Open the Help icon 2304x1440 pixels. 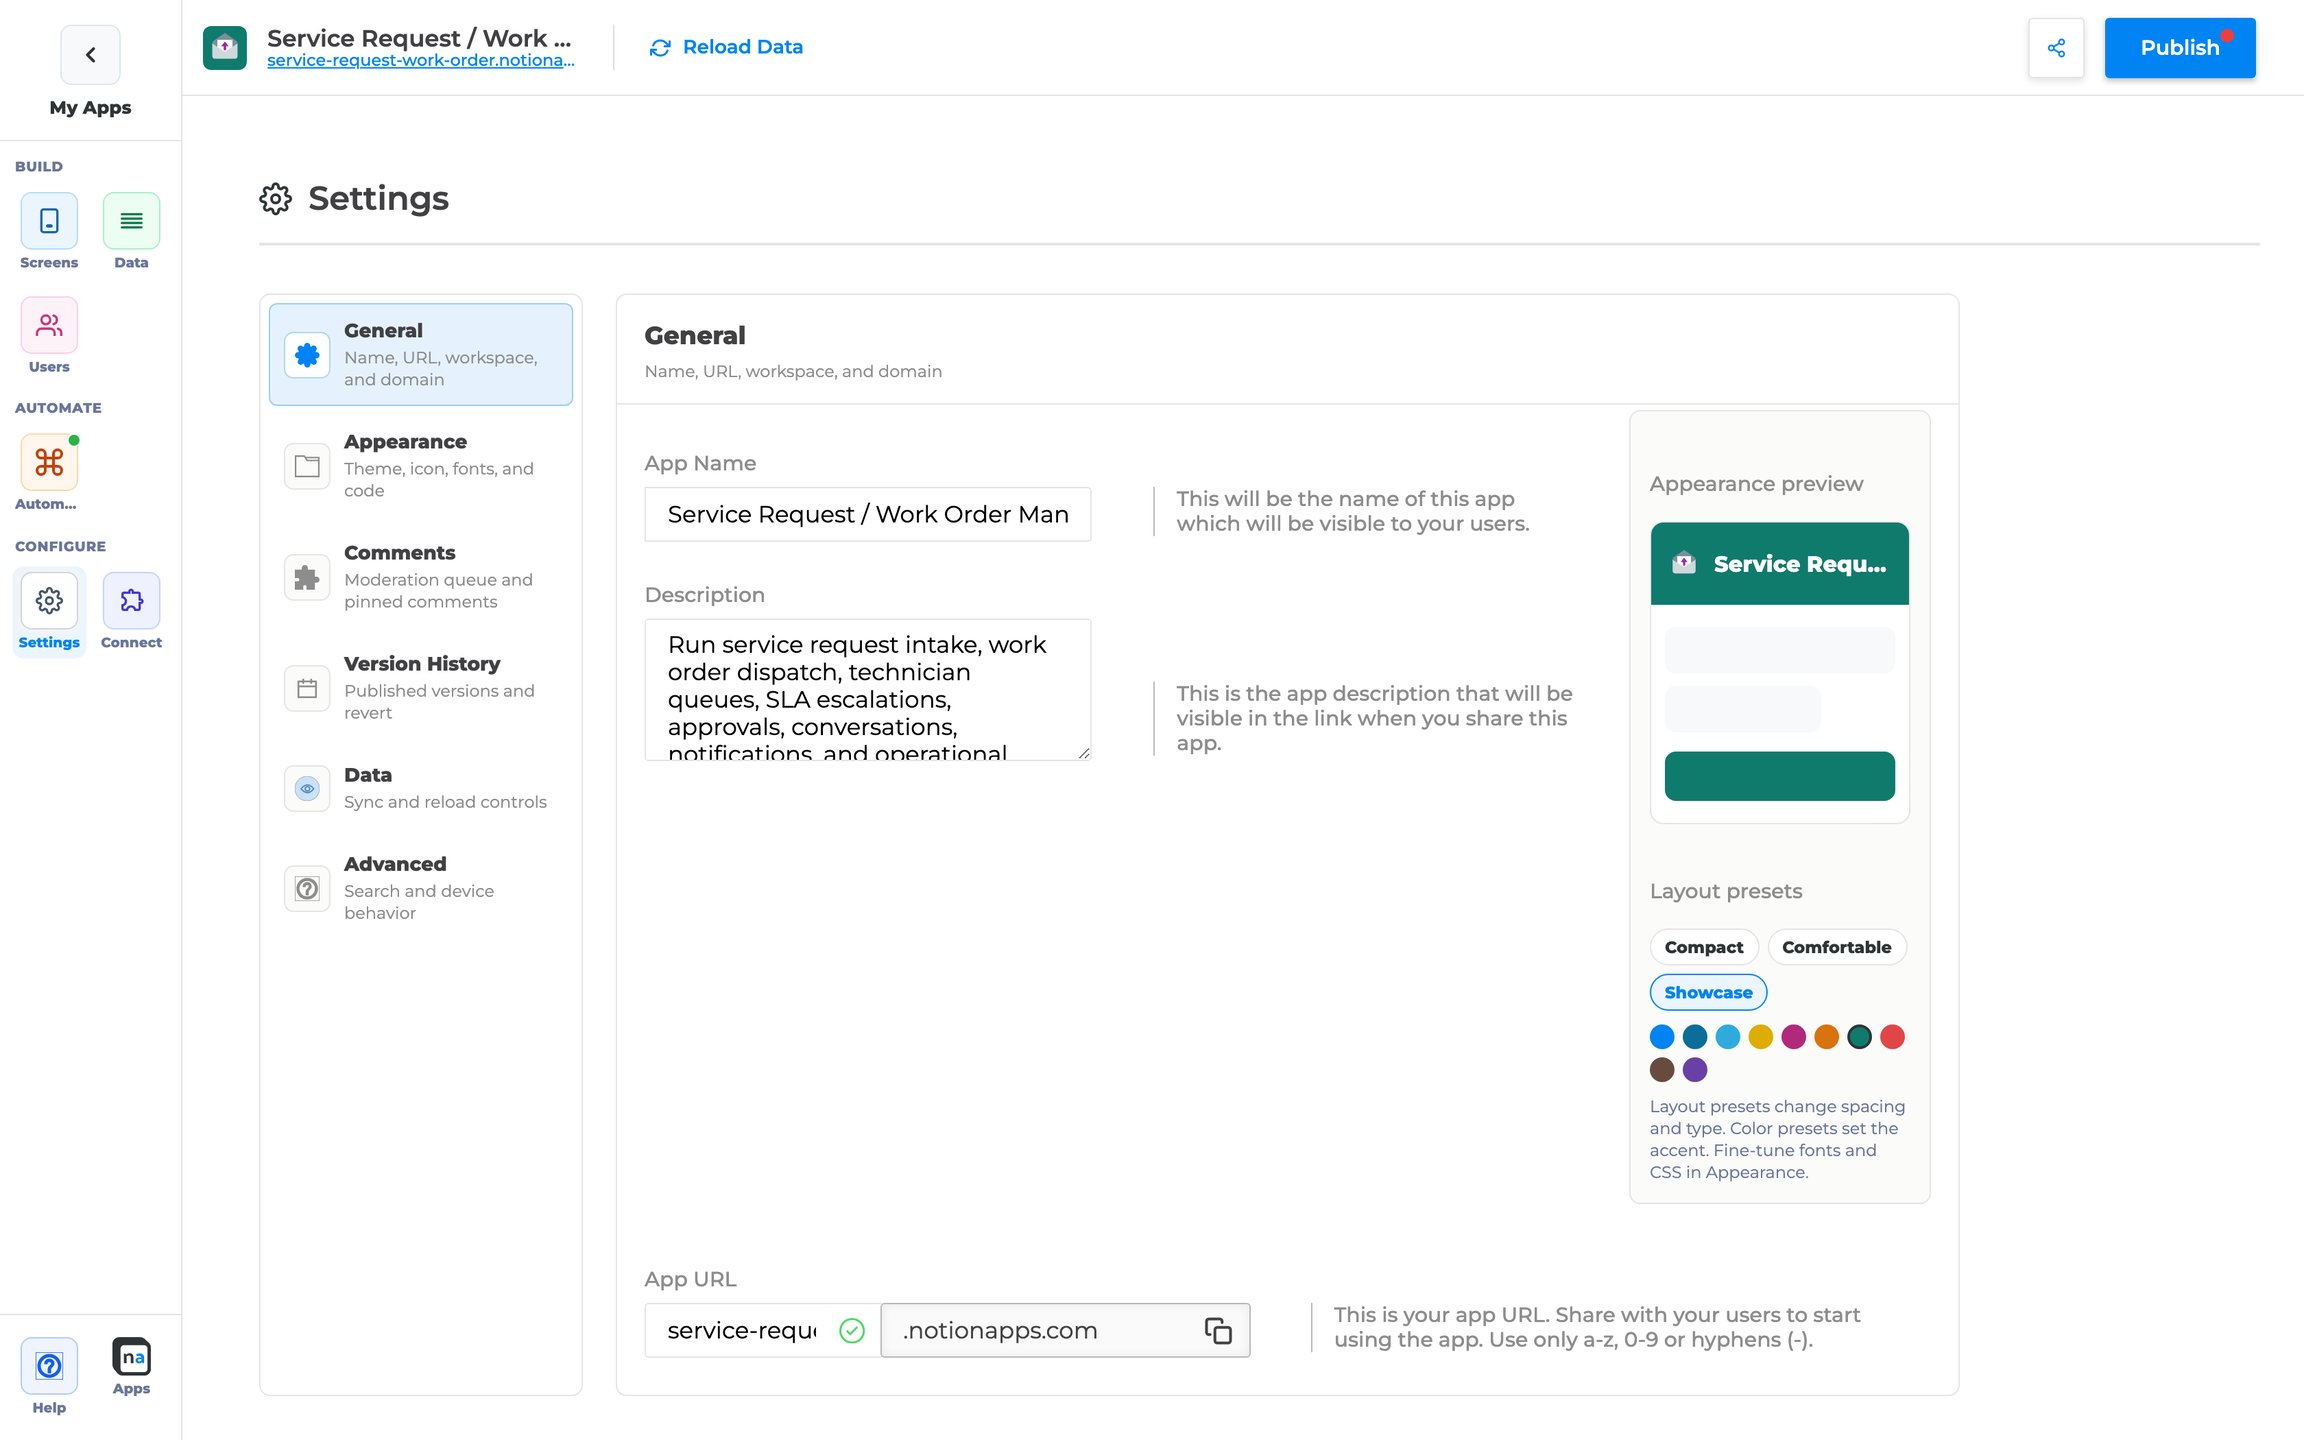(49, 1365)
